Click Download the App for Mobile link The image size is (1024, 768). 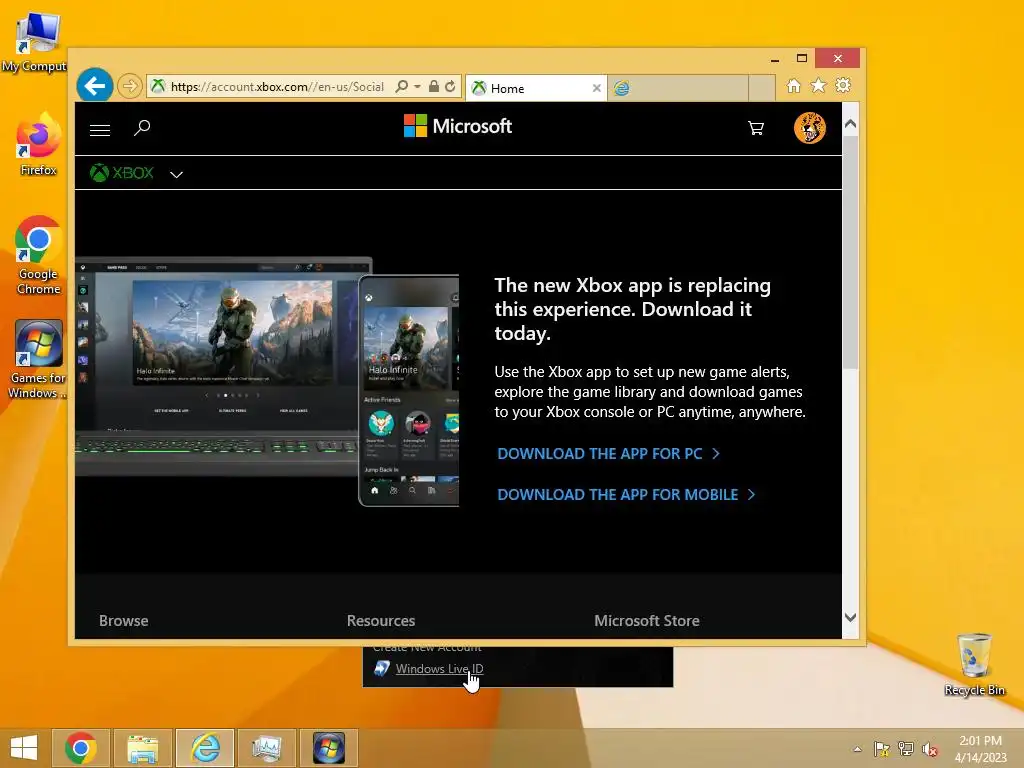tap(626, 494)
